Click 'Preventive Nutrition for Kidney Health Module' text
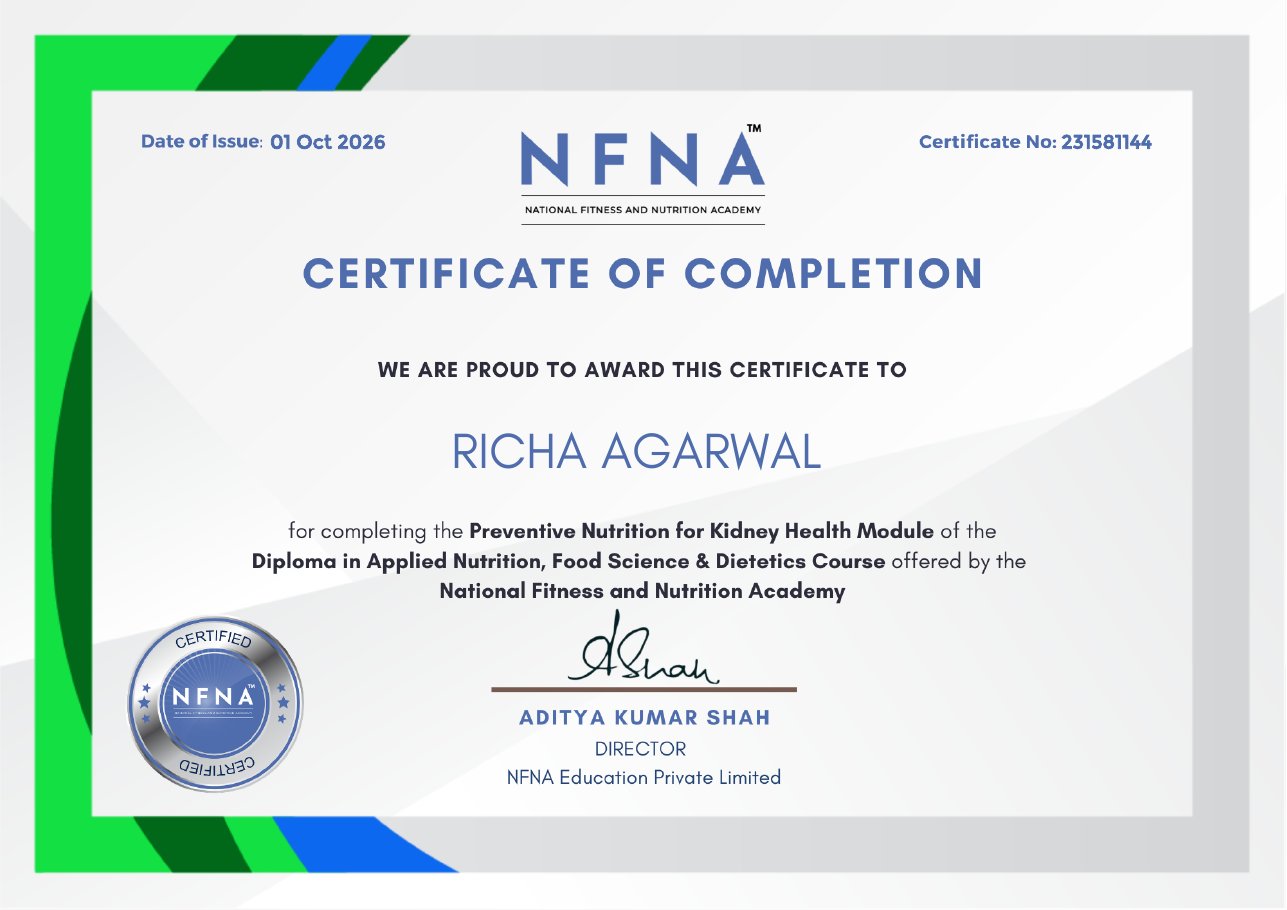The height and width of the screenshot is (910, 1287). click(x=701, y=530)
